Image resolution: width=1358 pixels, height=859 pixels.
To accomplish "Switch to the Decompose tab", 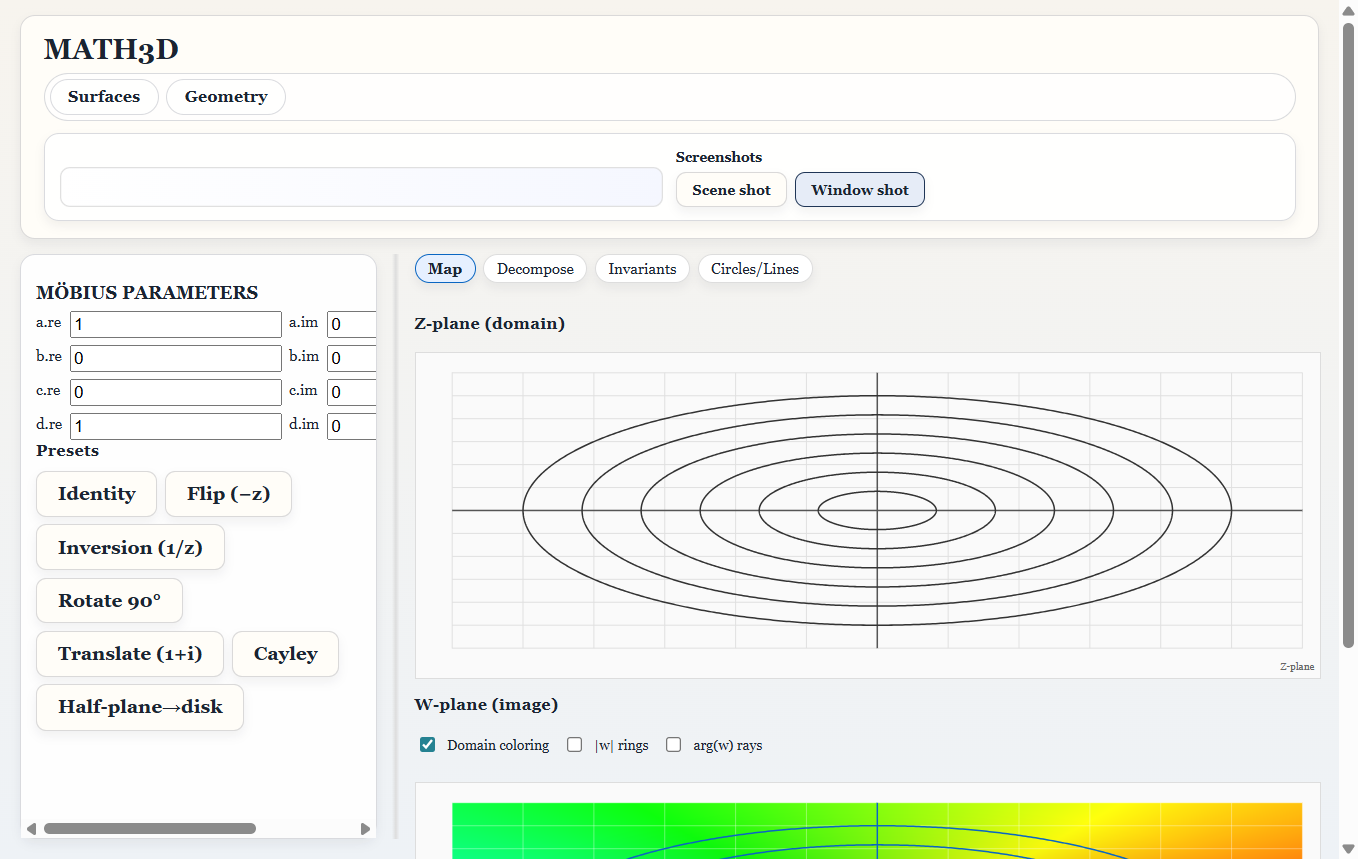I will tap(535, 269).
